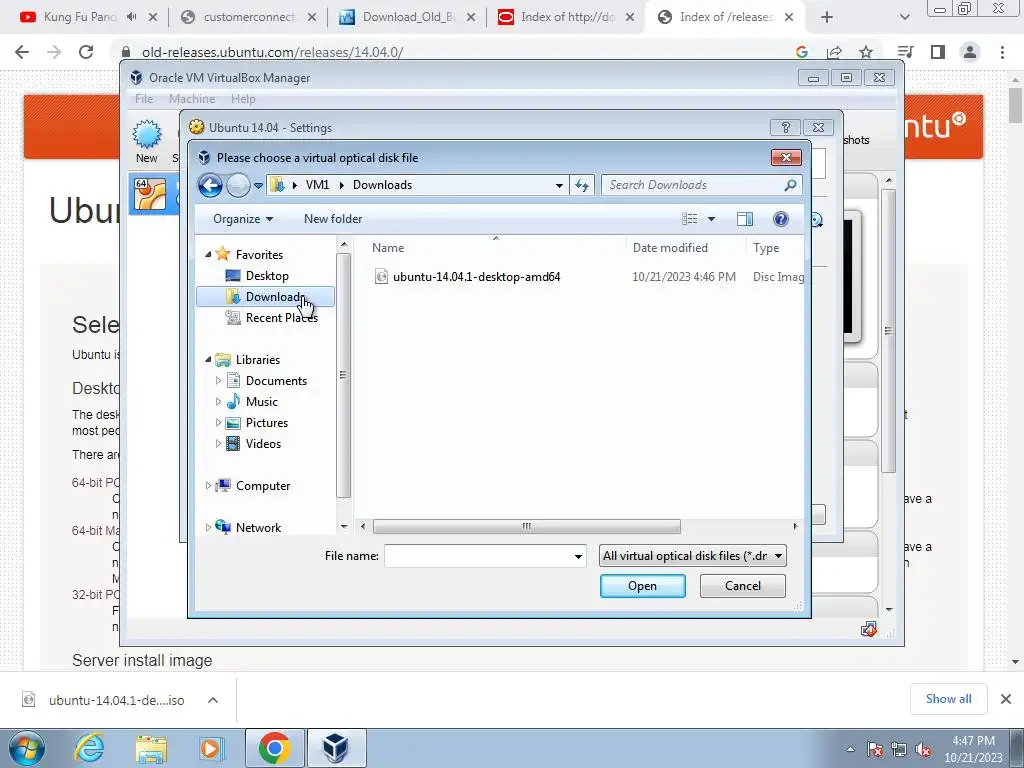Cancel the file chooser dialog
The height and width of the screenshot is (768, 1024).
[x=743, y=586]
